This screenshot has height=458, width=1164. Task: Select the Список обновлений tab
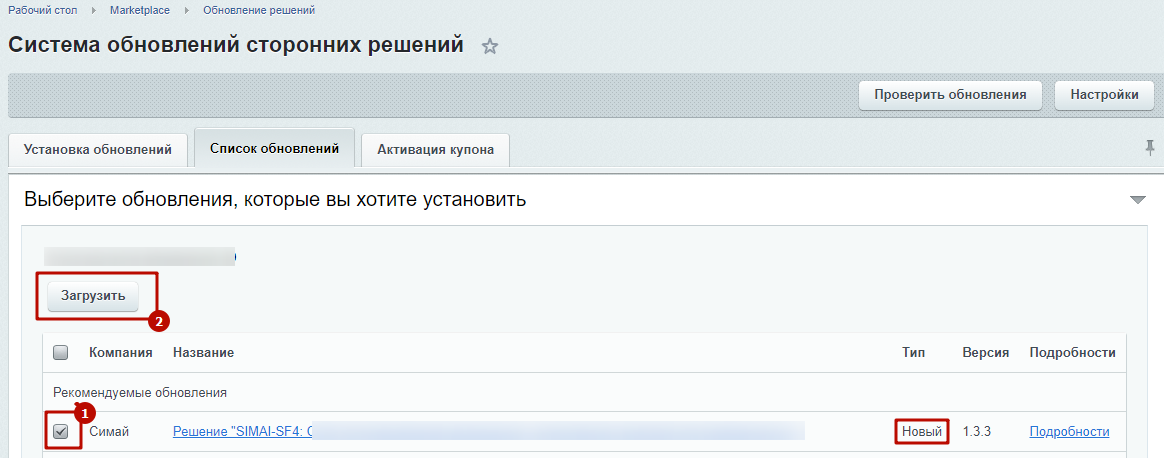(274, 148)
